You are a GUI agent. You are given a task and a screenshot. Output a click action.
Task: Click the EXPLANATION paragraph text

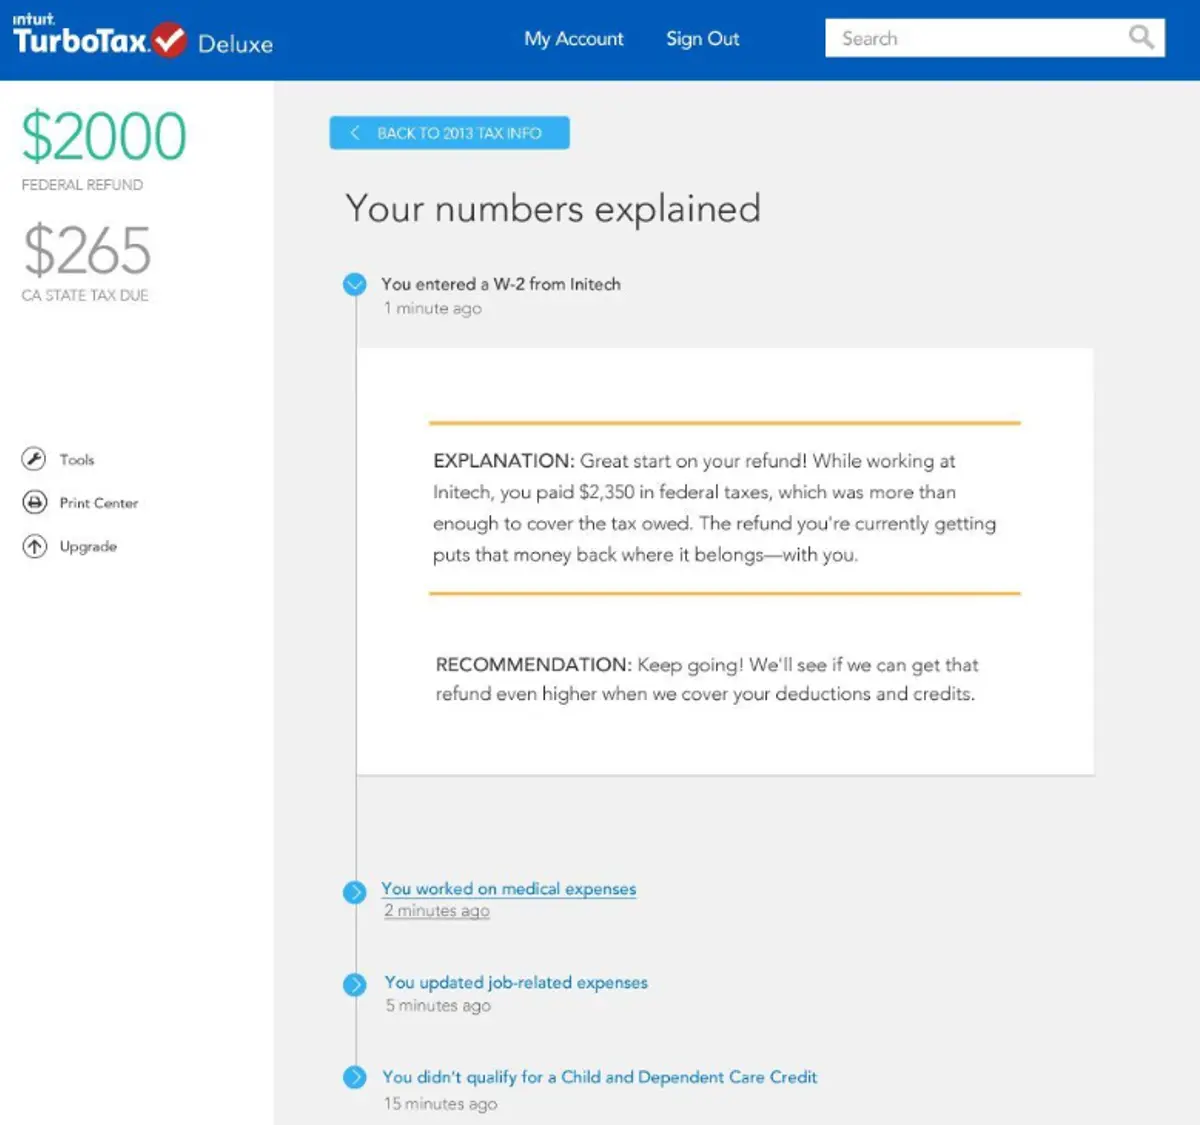[714, 508]
